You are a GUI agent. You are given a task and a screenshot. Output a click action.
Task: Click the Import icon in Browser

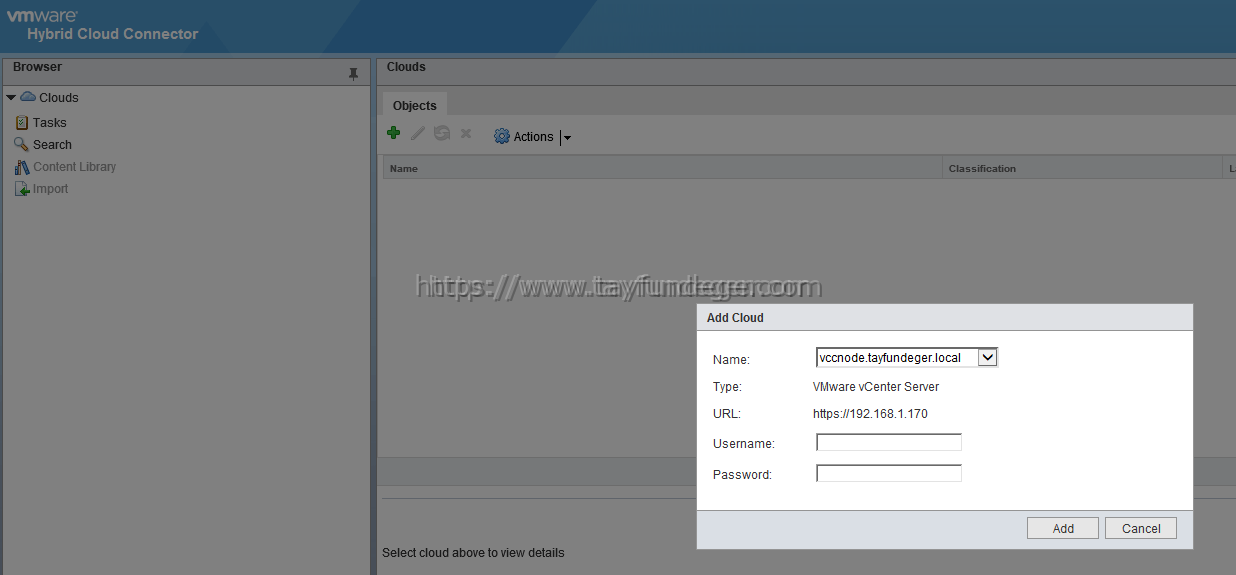[22, 189]
